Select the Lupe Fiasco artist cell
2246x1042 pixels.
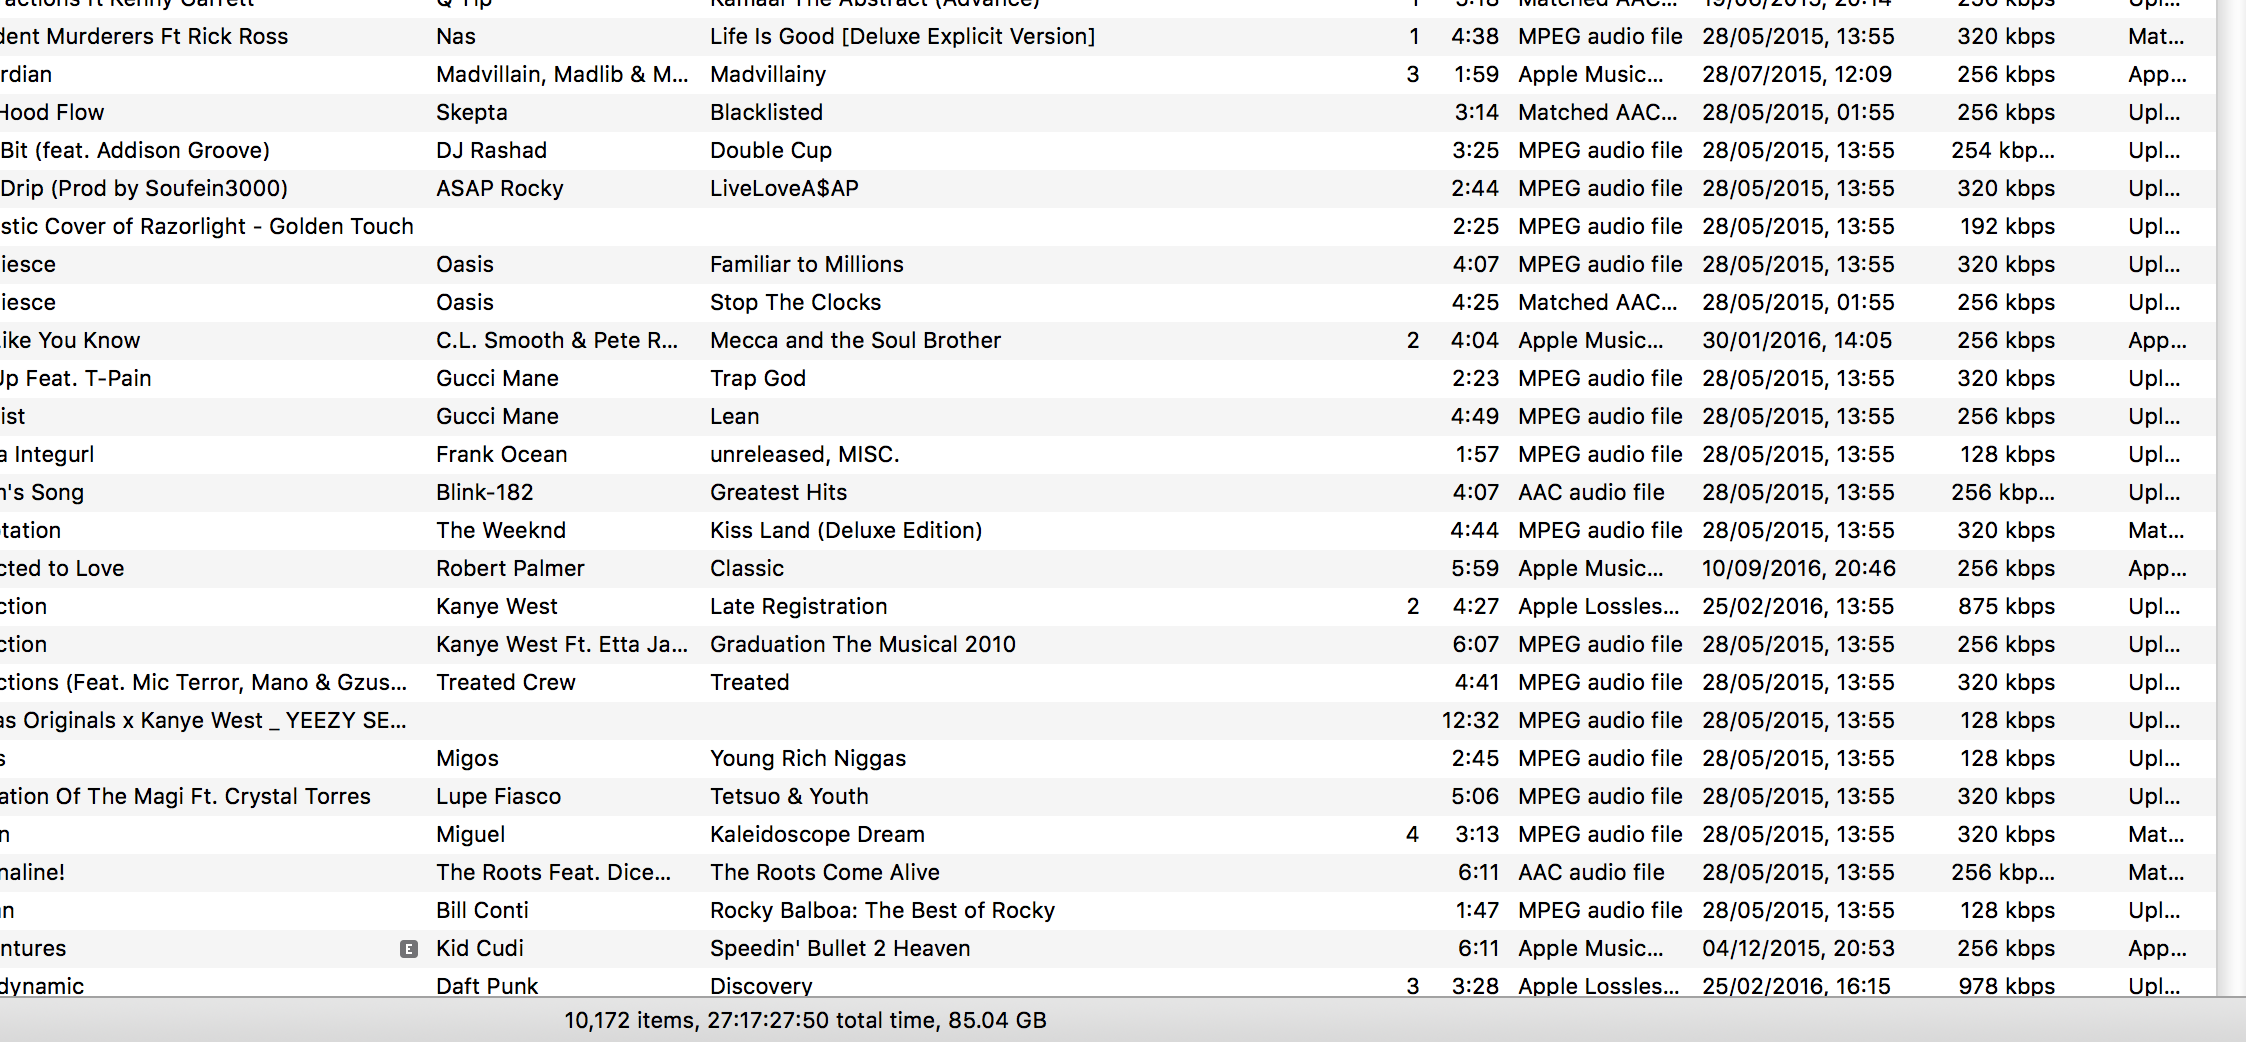pos(499,797)
